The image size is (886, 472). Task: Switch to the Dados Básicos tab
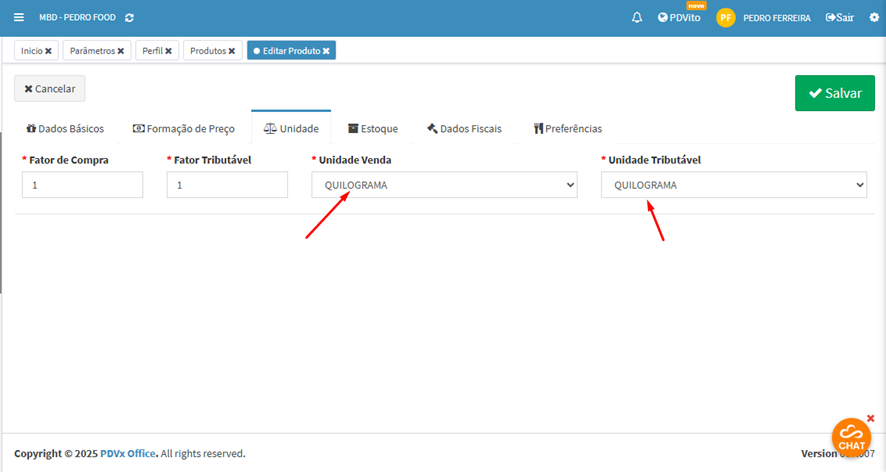click(65, 129)
